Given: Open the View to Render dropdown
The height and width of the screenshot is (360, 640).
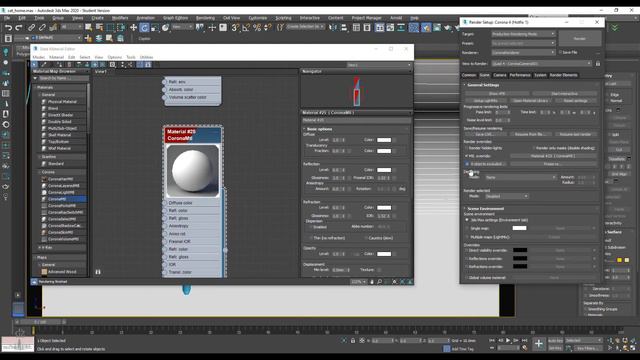Looking at the screenshot, I should point(542,64).
